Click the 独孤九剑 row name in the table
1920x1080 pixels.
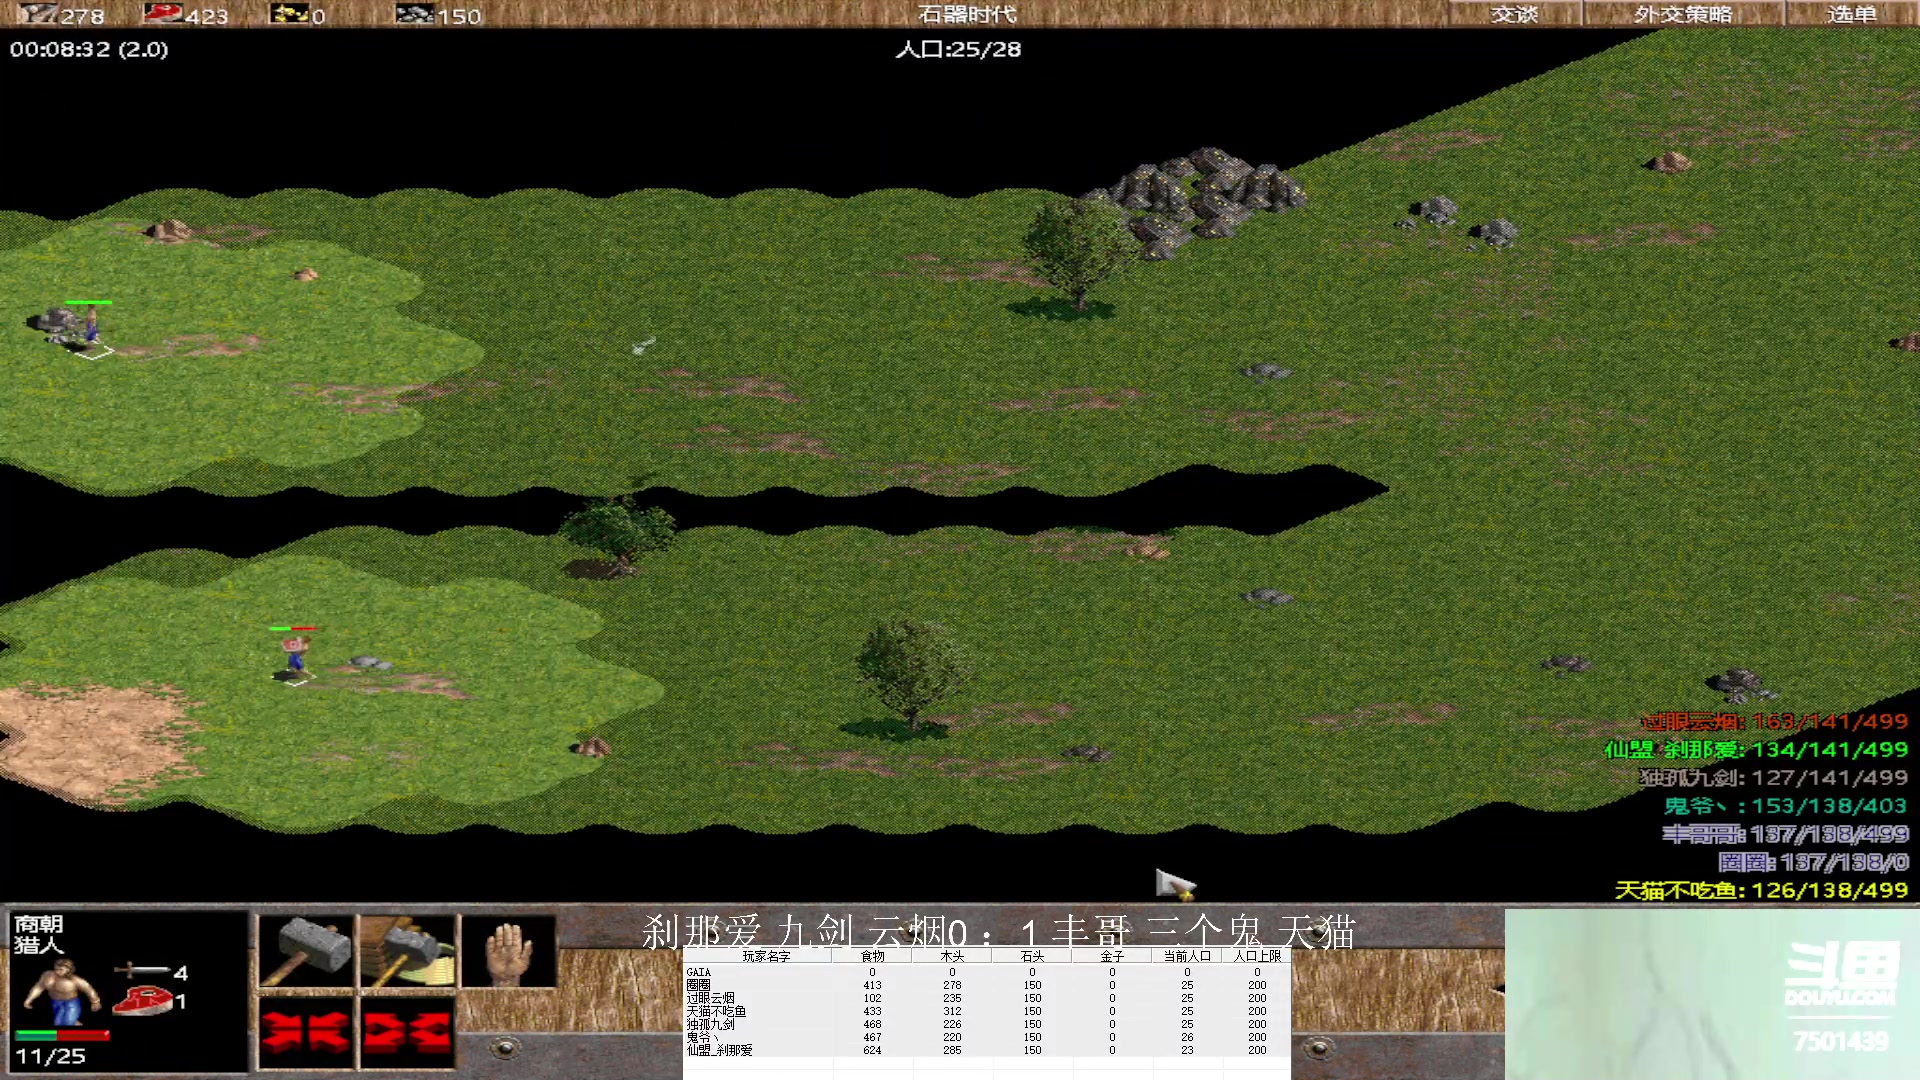tap(710, 1024)
